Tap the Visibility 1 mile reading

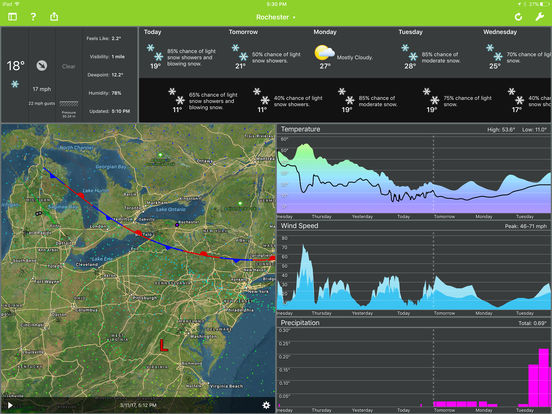[107, 57]
